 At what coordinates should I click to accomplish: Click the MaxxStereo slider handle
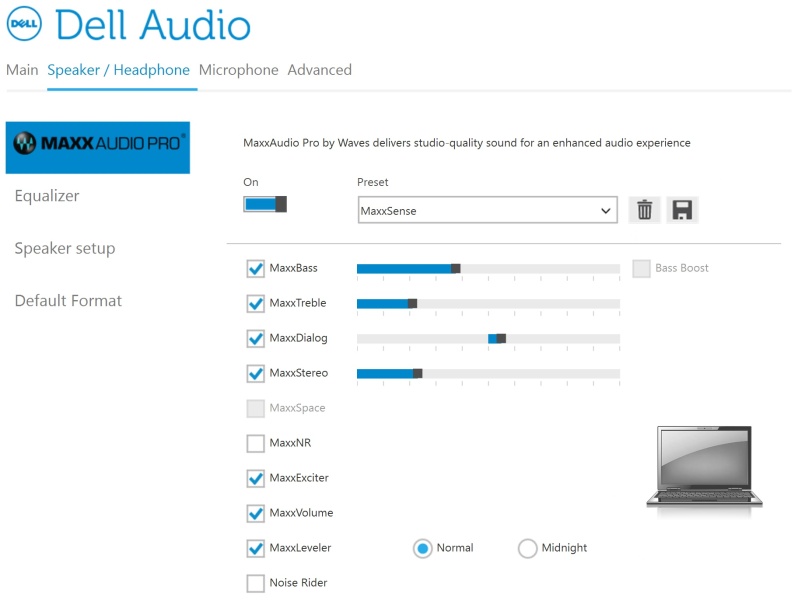click(x=417, y=373)
